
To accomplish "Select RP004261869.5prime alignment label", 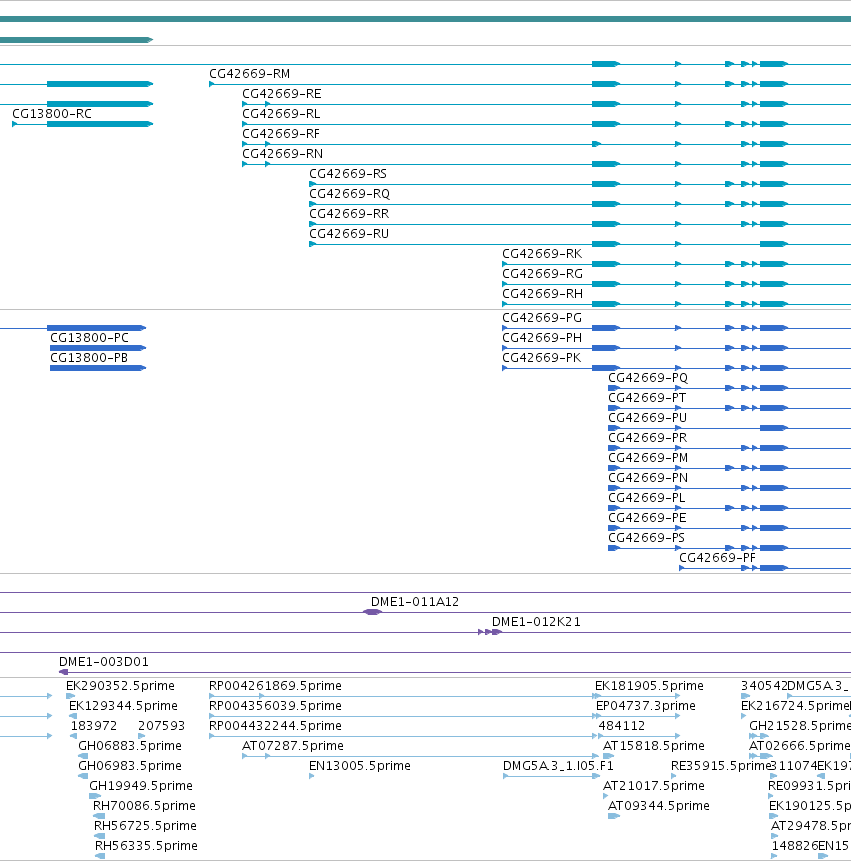I will point(275,686).
